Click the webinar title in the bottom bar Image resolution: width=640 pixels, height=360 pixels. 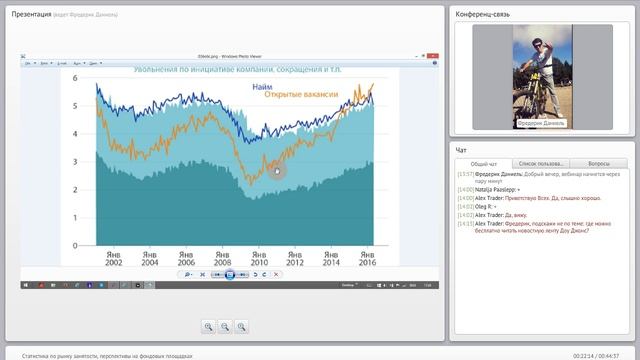coord(107,356)
